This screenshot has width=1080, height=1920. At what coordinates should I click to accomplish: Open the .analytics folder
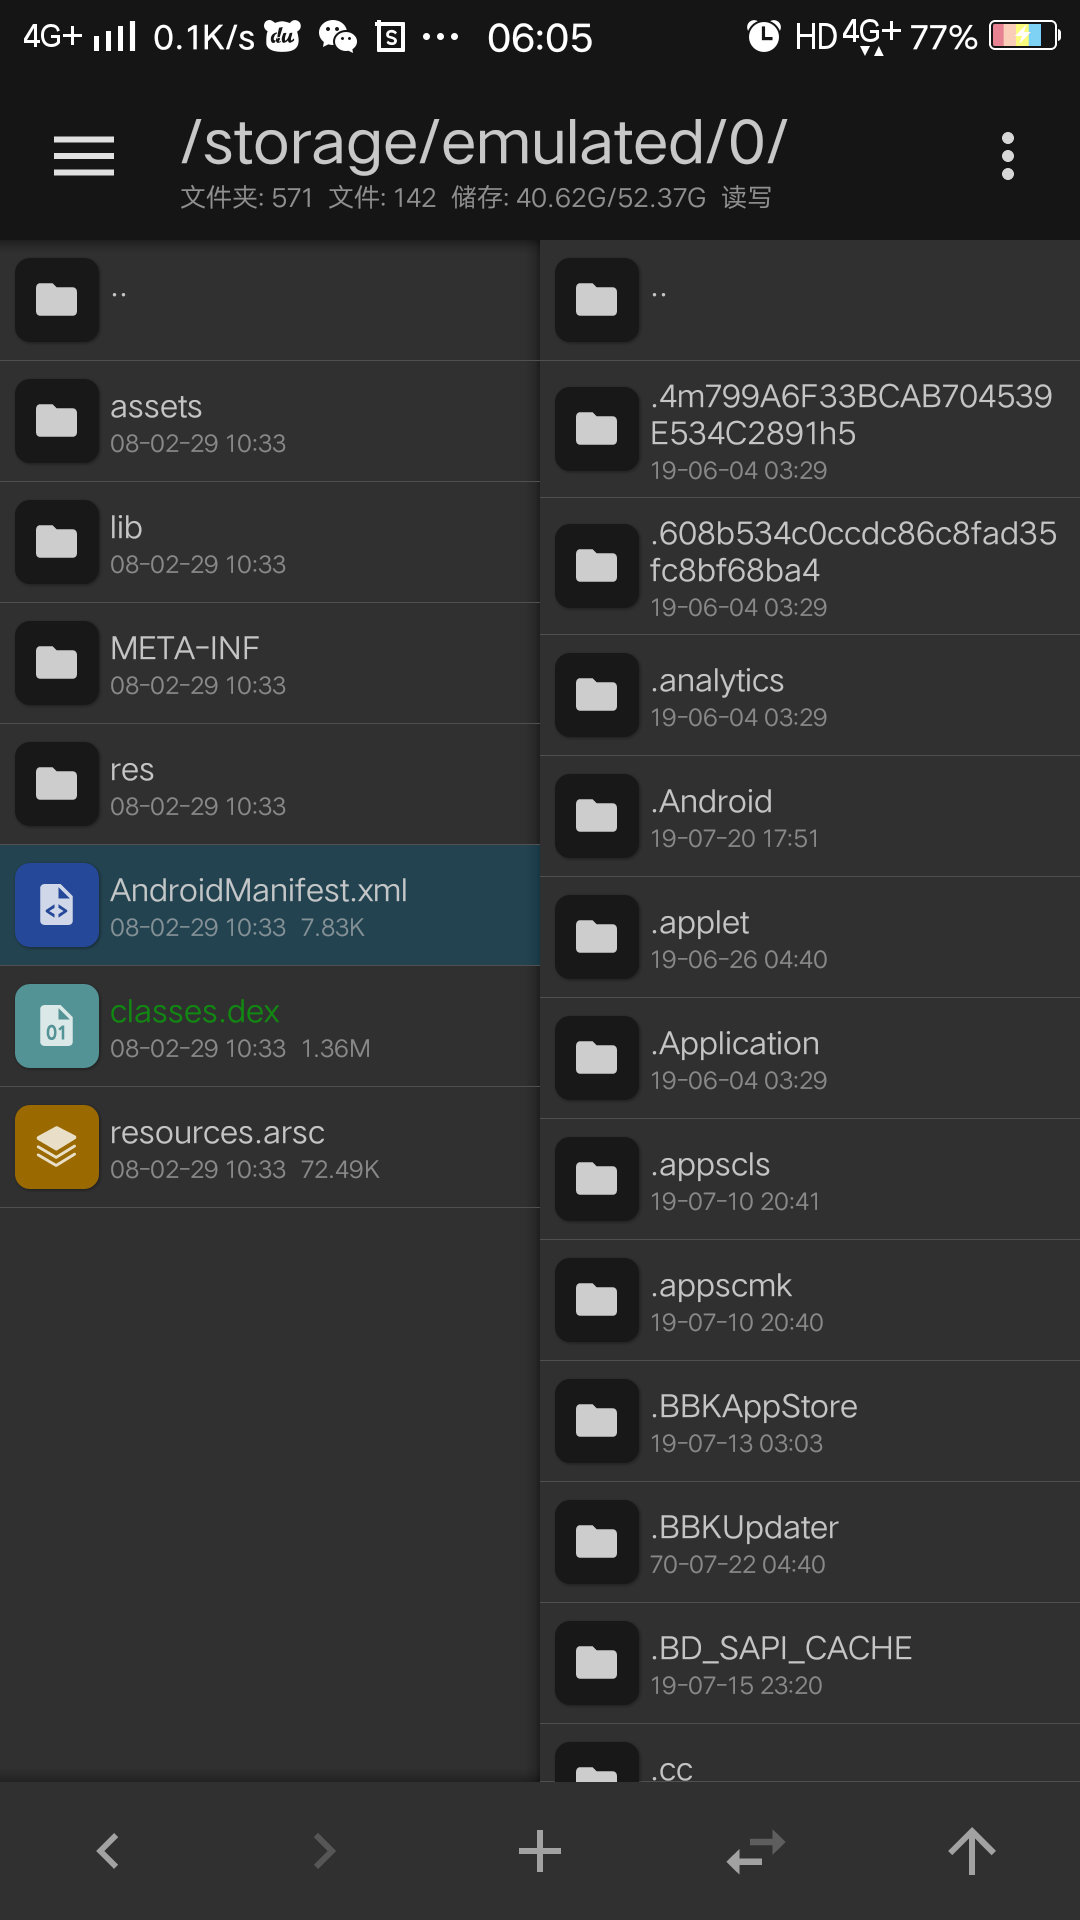point(810,695)
